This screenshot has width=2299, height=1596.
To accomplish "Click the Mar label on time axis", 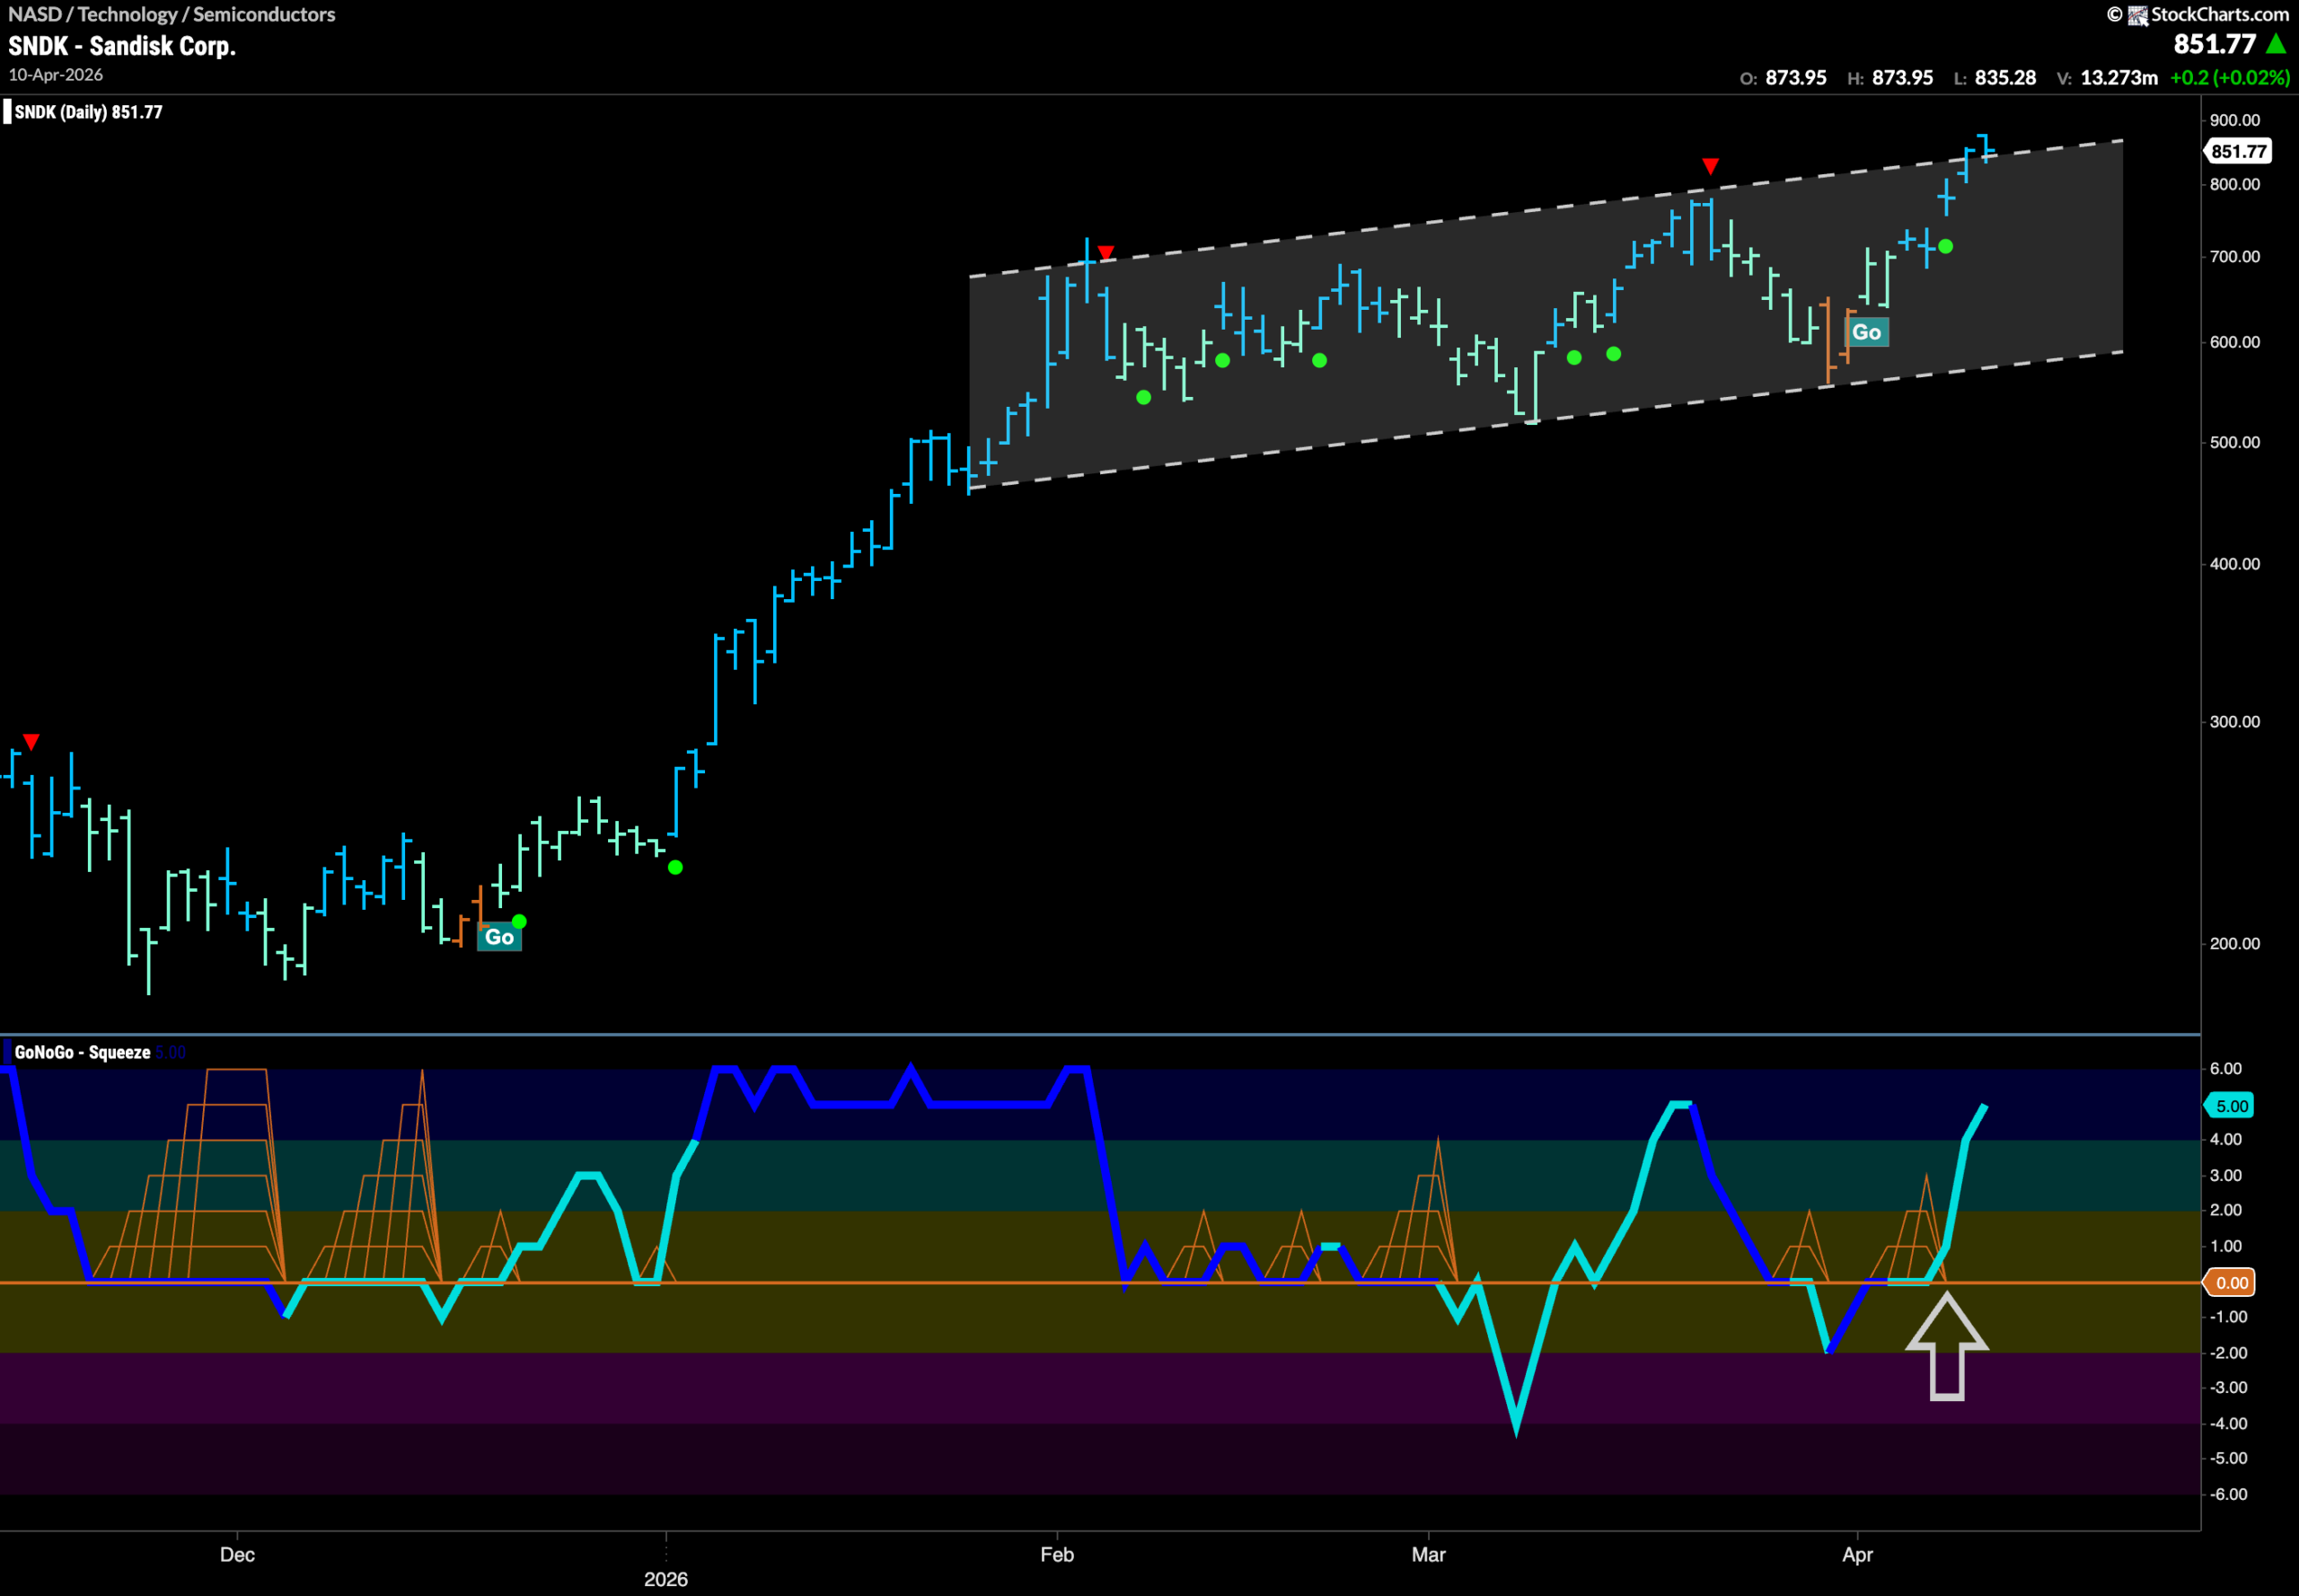I will tap(1428, 1554).
